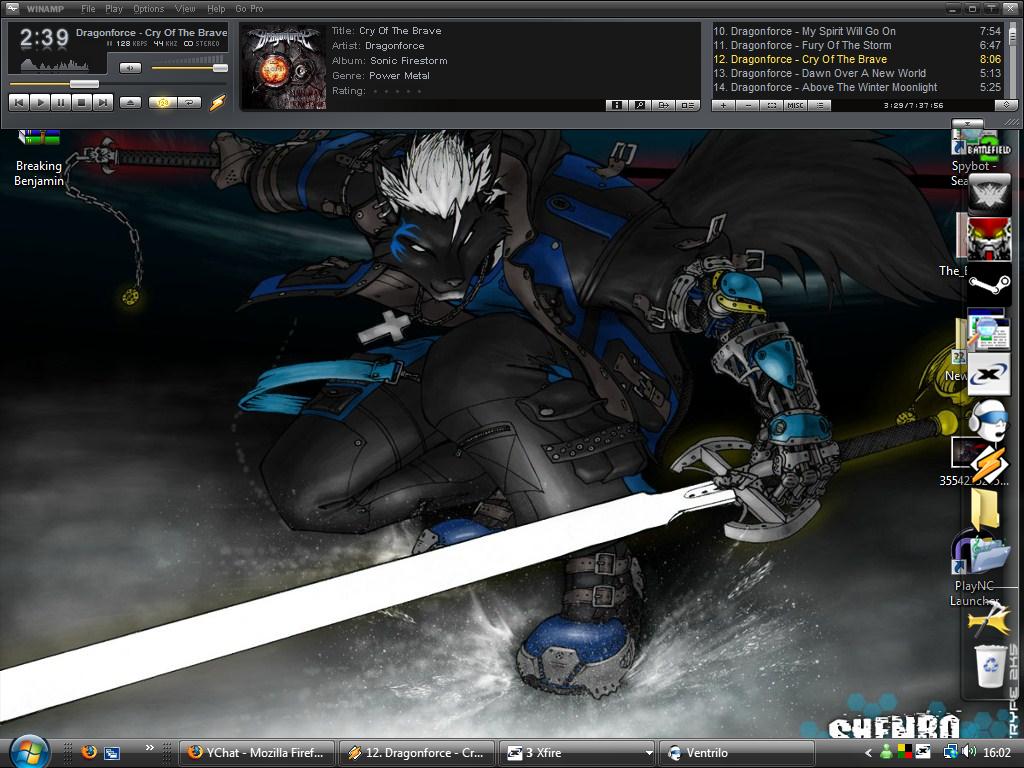
Task: Click the winged emblem dock icon
Action: click(x=989, y=194)
